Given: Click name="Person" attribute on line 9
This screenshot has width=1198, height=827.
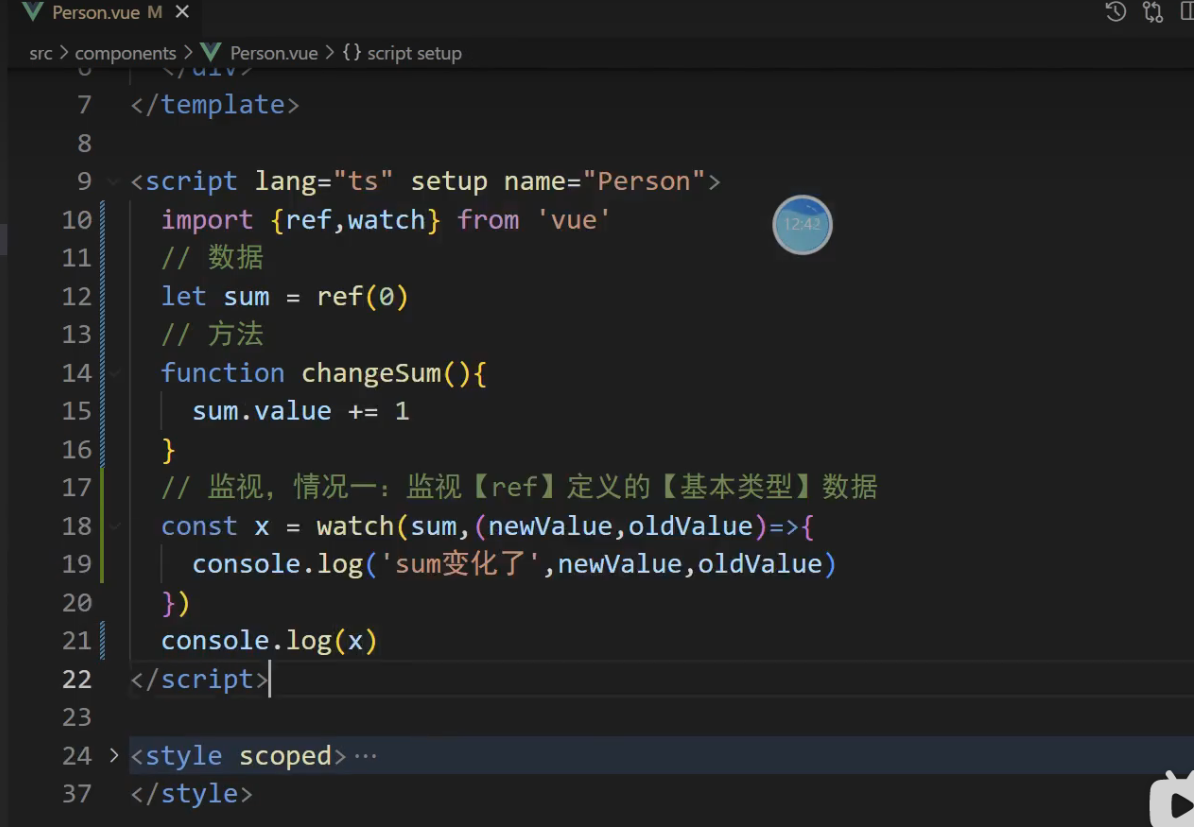Looking at the screenshot, I should click(604, 182).
